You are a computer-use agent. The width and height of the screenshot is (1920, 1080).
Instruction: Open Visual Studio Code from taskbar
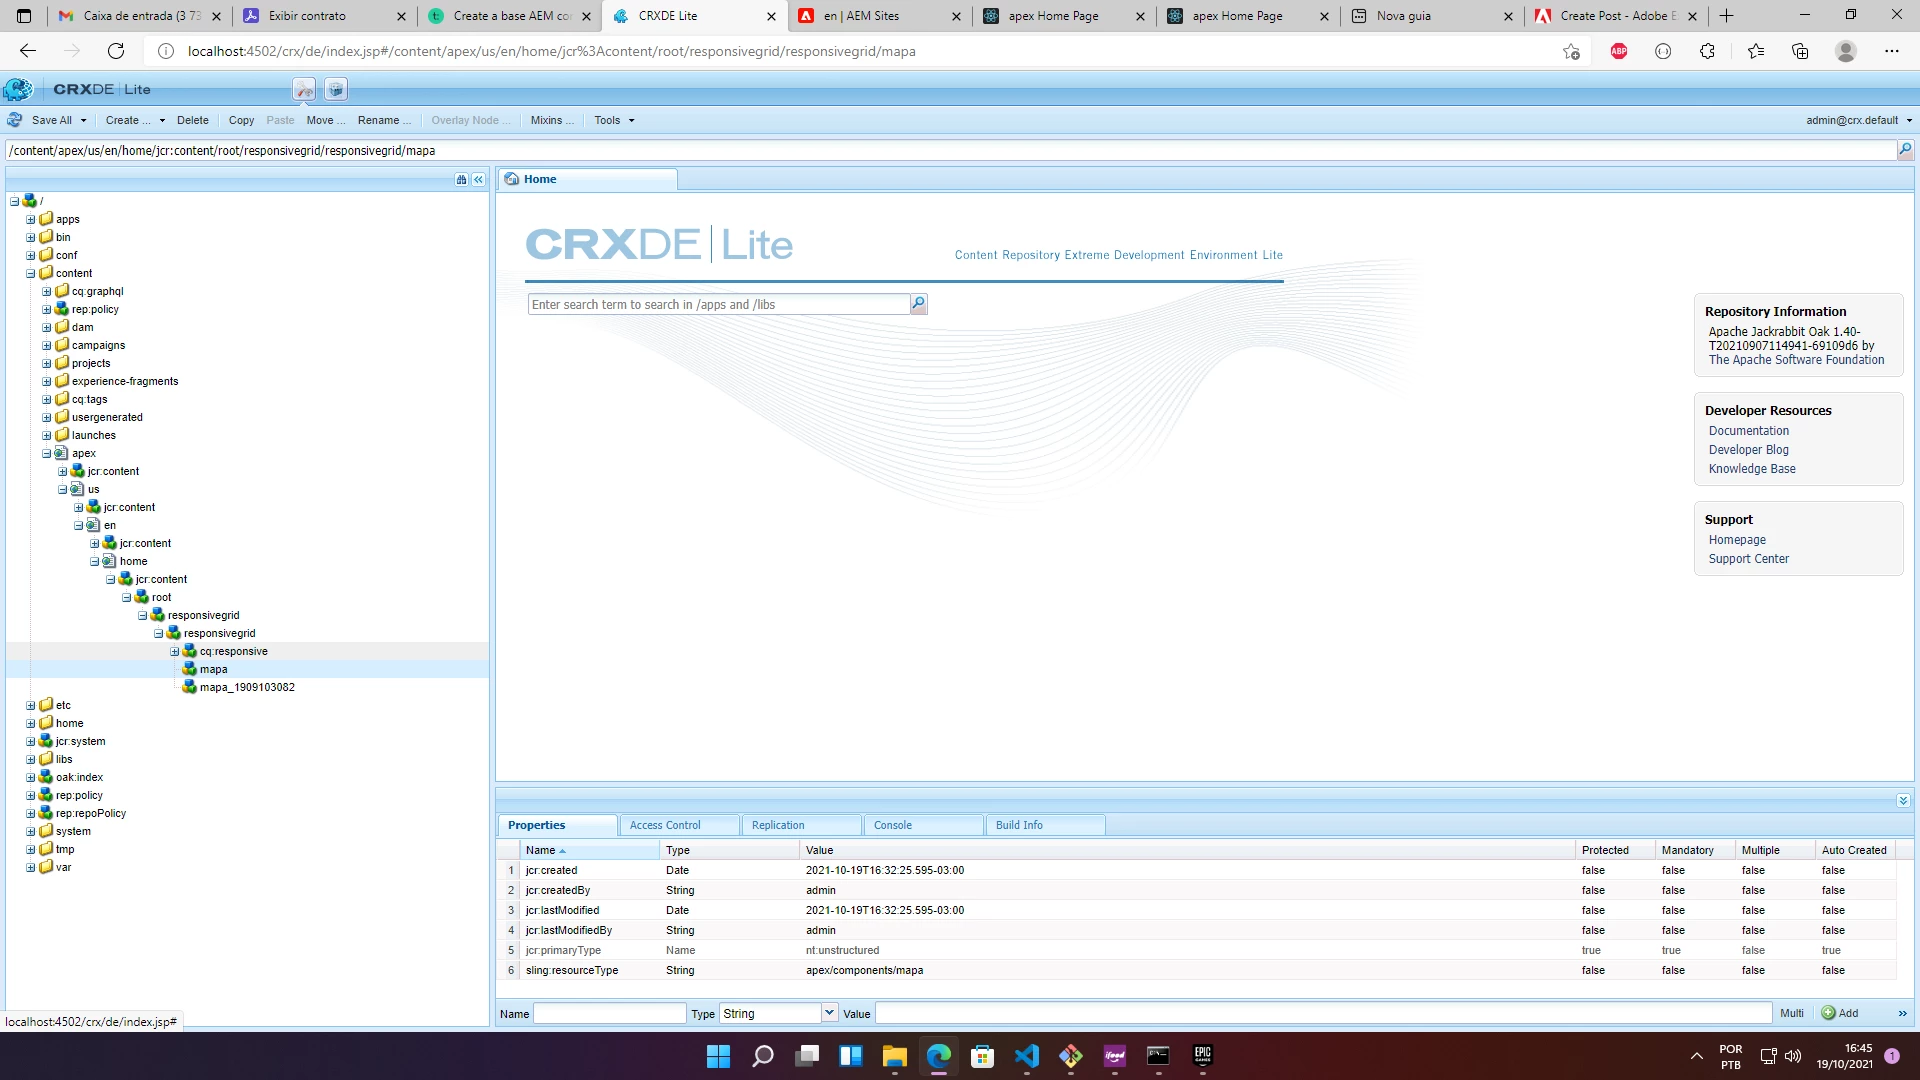point(1027,1056)
